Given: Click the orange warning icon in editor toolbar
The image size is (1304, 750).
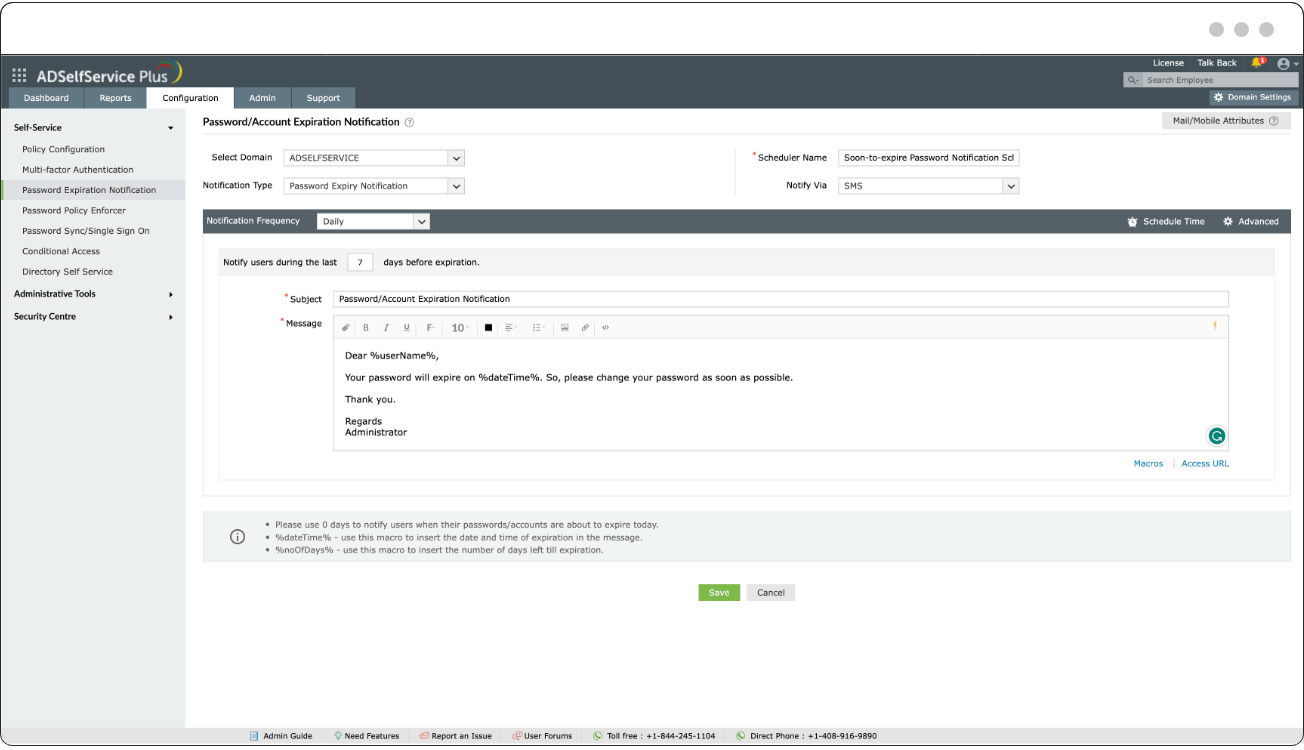Looking at the screenshot, I should click(x=1215, y=326).
